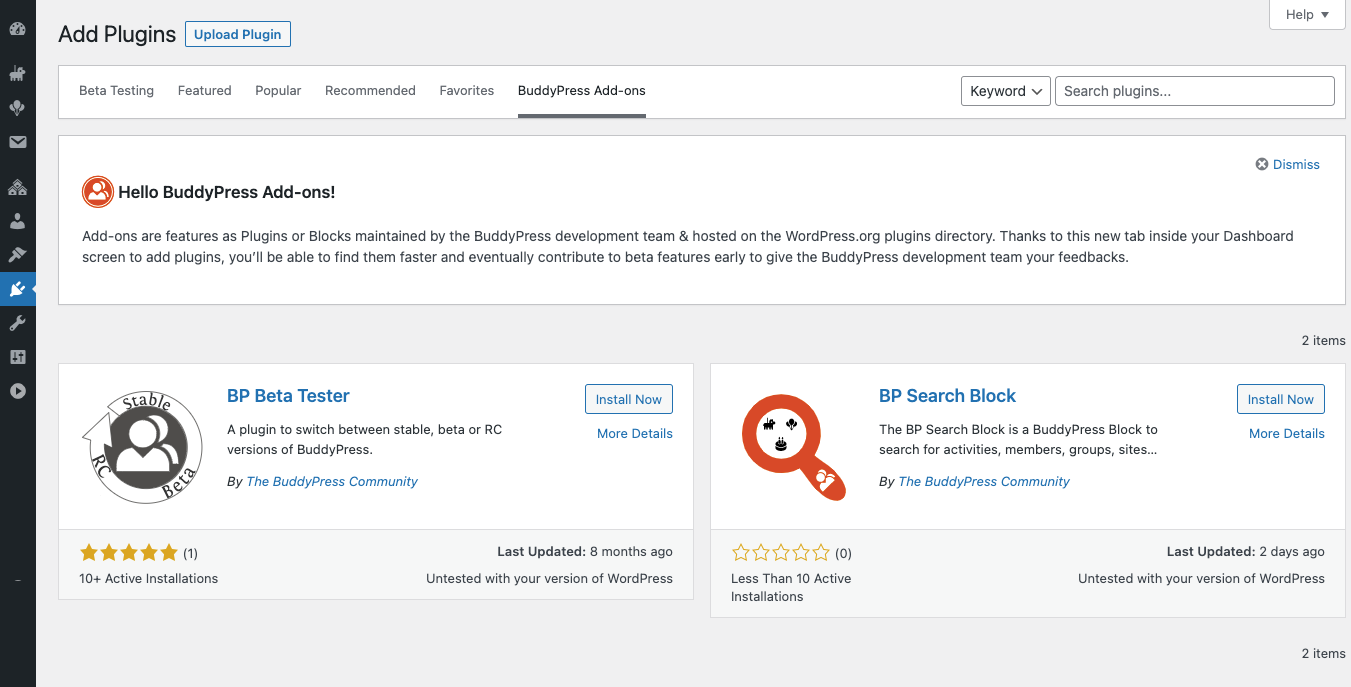
Task: Select the Favorites tab
Action: tap(466, 91)
